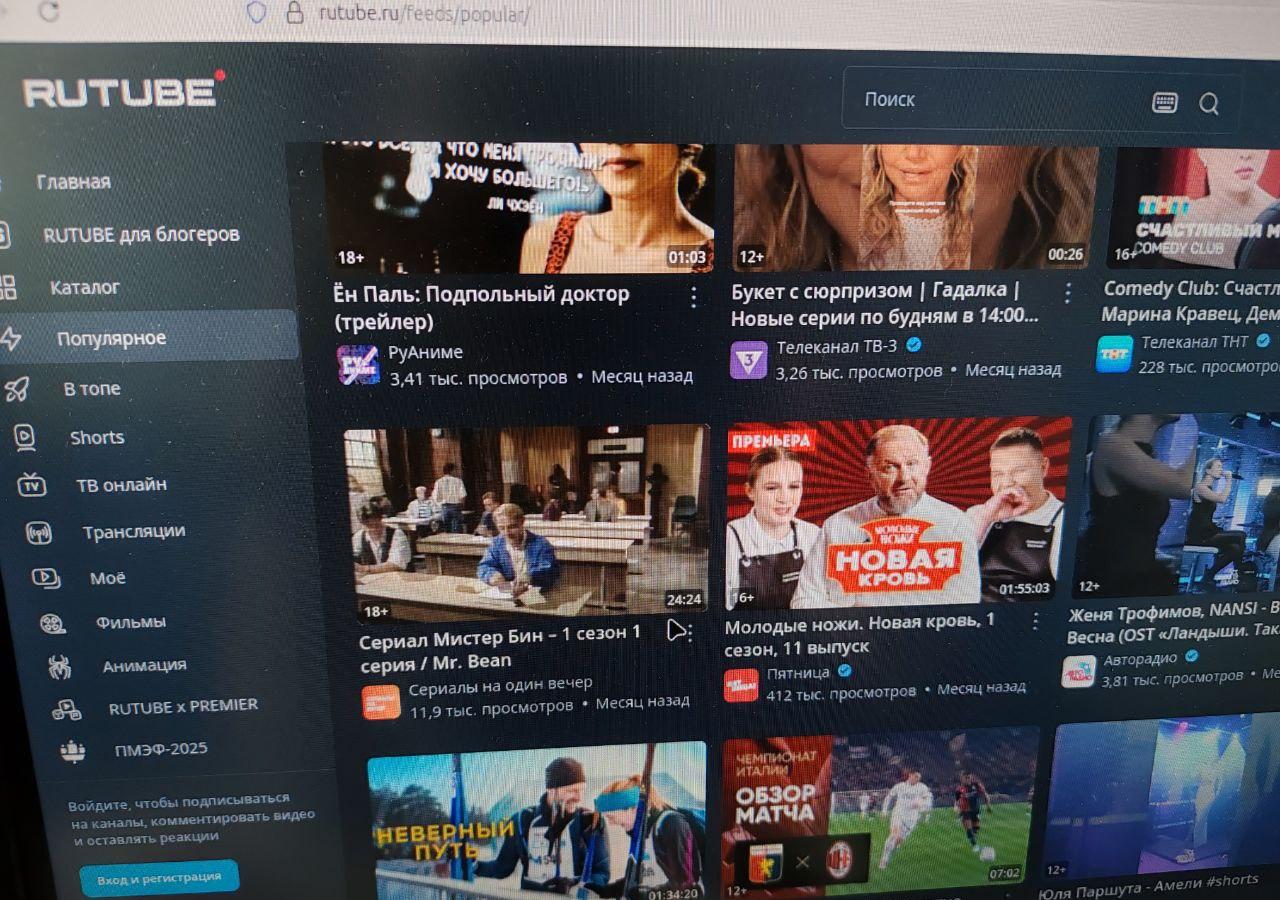This screenshot has width=1280, height=900.
Task: Open the on-screen keyboard in search
Action: 1165,102
